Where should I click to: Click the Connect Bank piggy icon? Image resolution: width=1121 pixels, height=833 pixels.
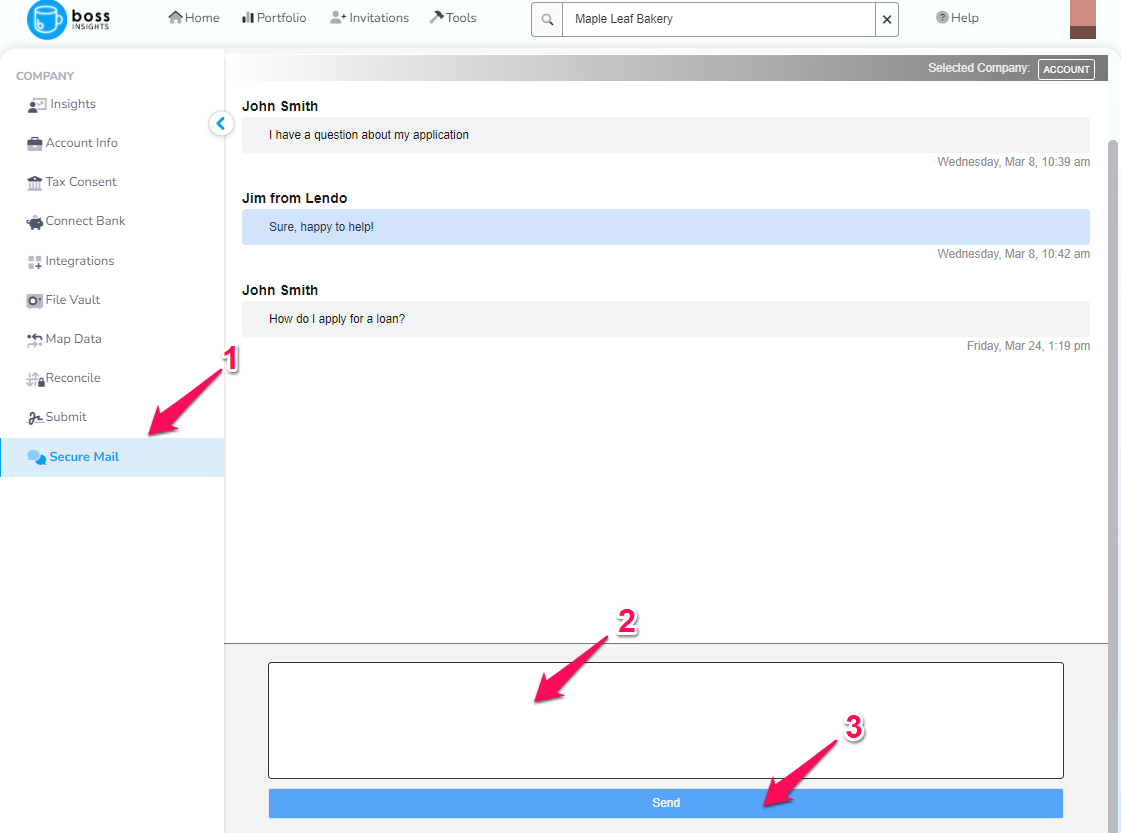pos(34,222)
